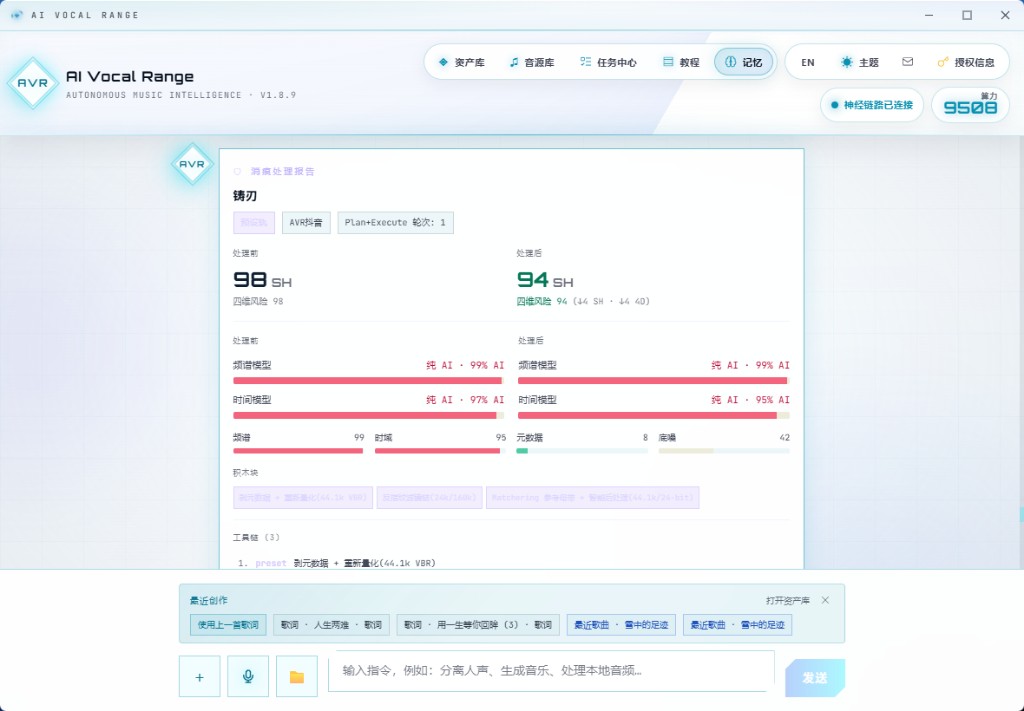Click the 教程 book icon
1024x711 pixels.
(x=667, y=61)
